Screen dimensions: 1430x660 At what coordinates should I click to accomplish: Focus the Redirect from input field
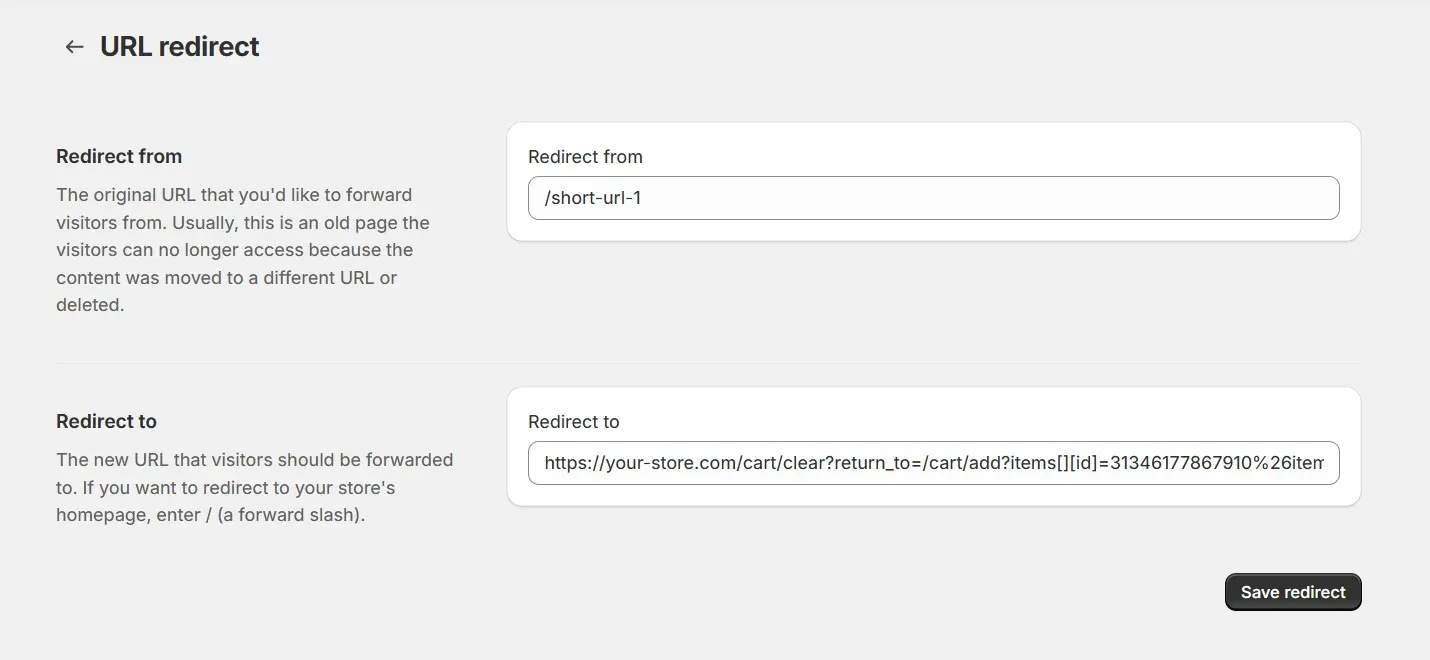click(932, 198)
